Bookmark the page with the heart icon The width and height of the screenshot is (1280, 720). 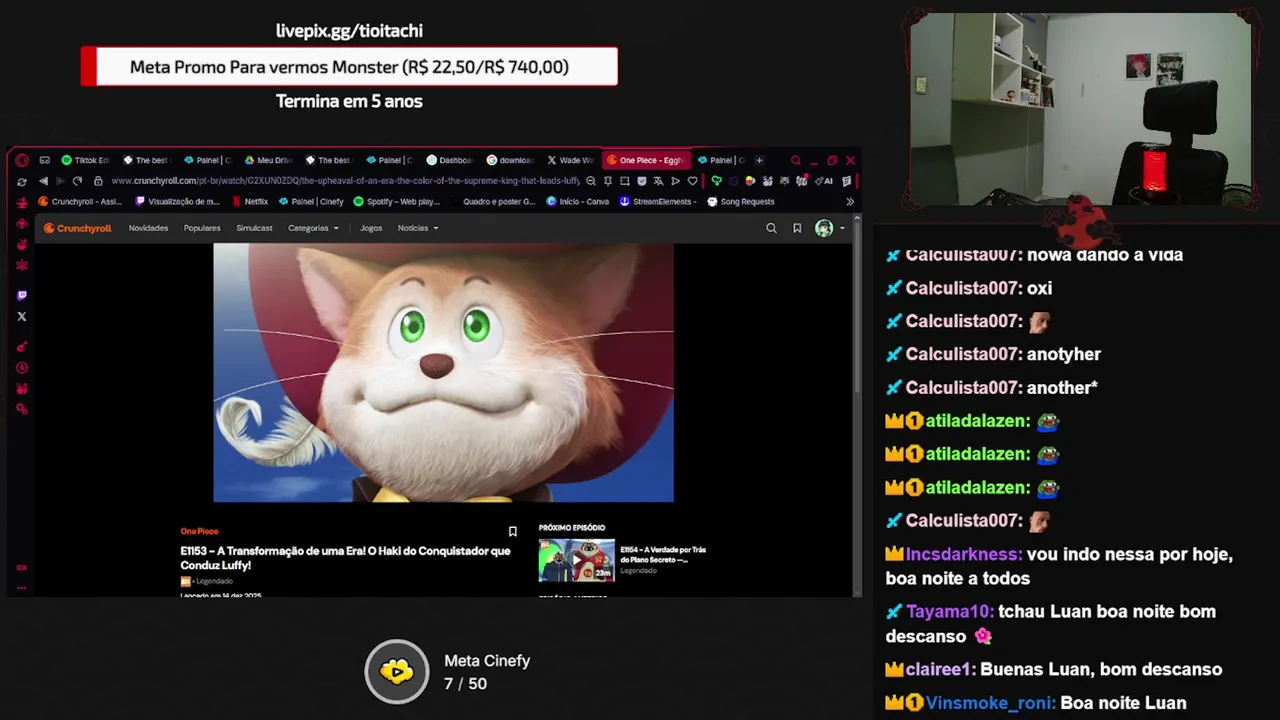click(x=692, y=181)
